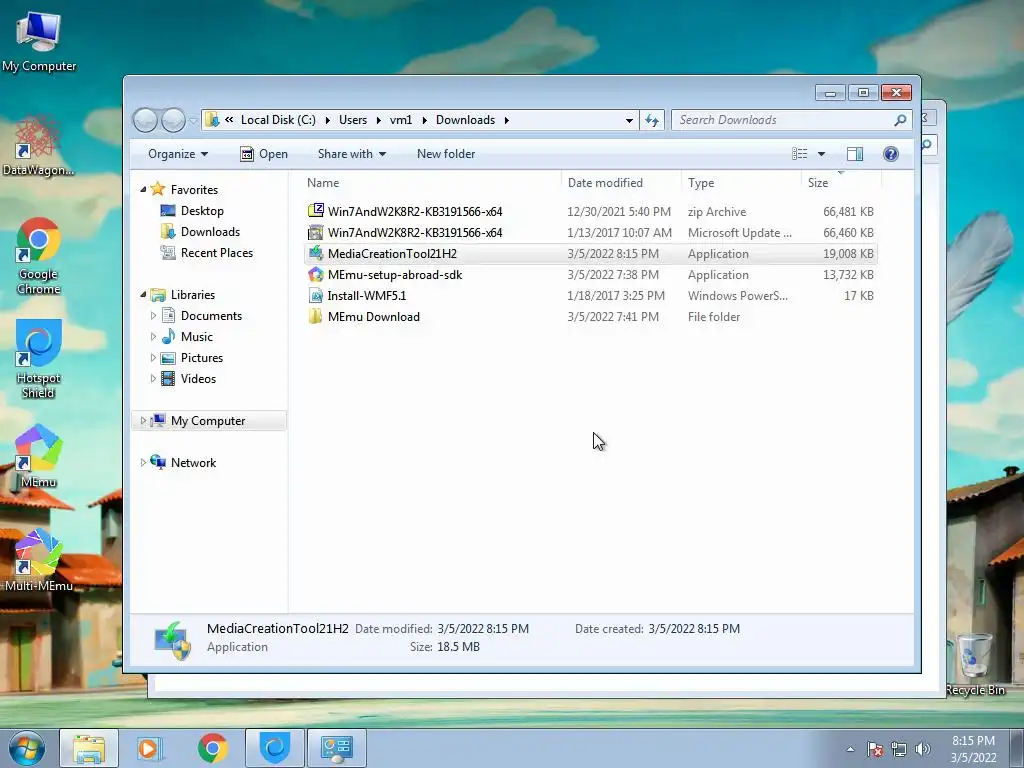Open the My Computer desktop icon

point(39,42)
